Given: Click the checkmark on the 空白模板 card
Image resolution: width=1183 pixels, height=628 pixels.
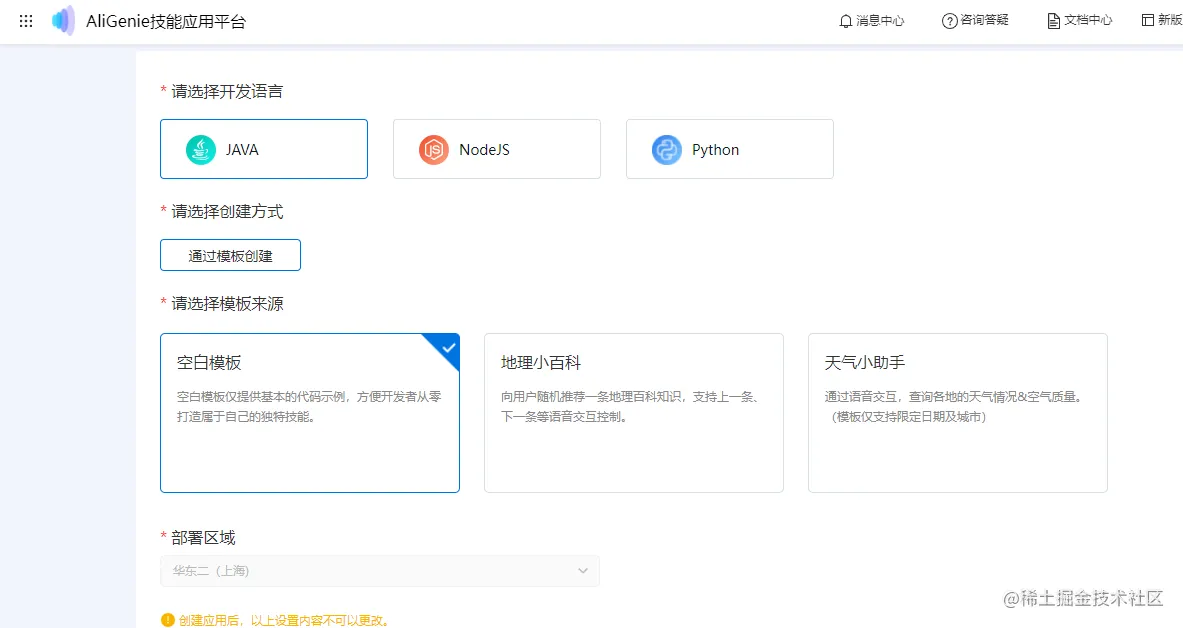Looking at the screenshot, I should [448, 348].
